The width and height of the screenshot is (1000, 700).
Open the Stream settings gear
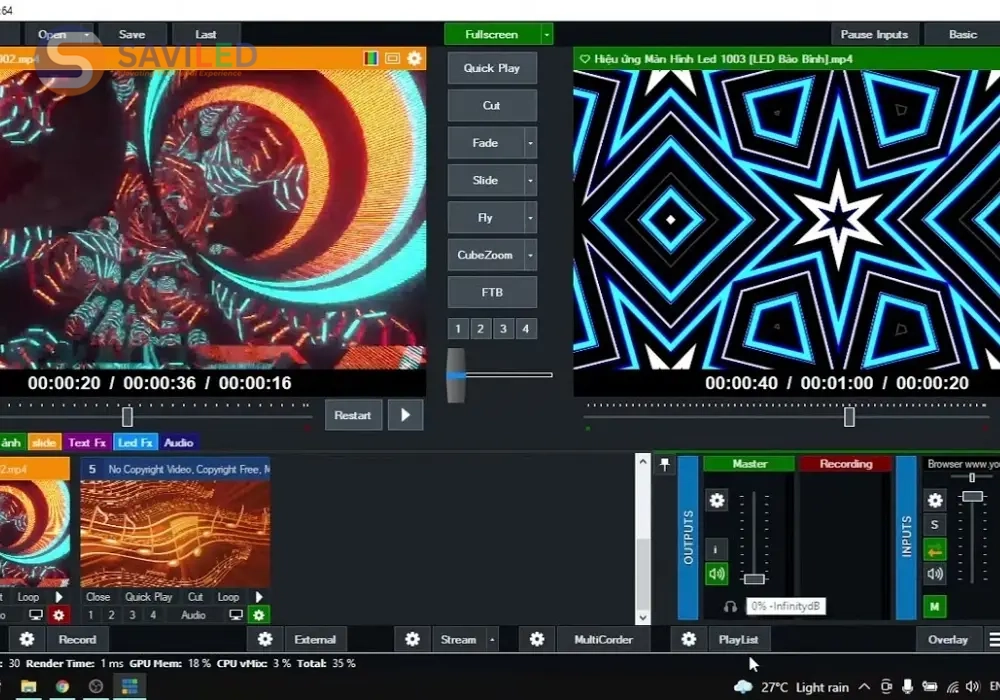(x=412, y=639)
